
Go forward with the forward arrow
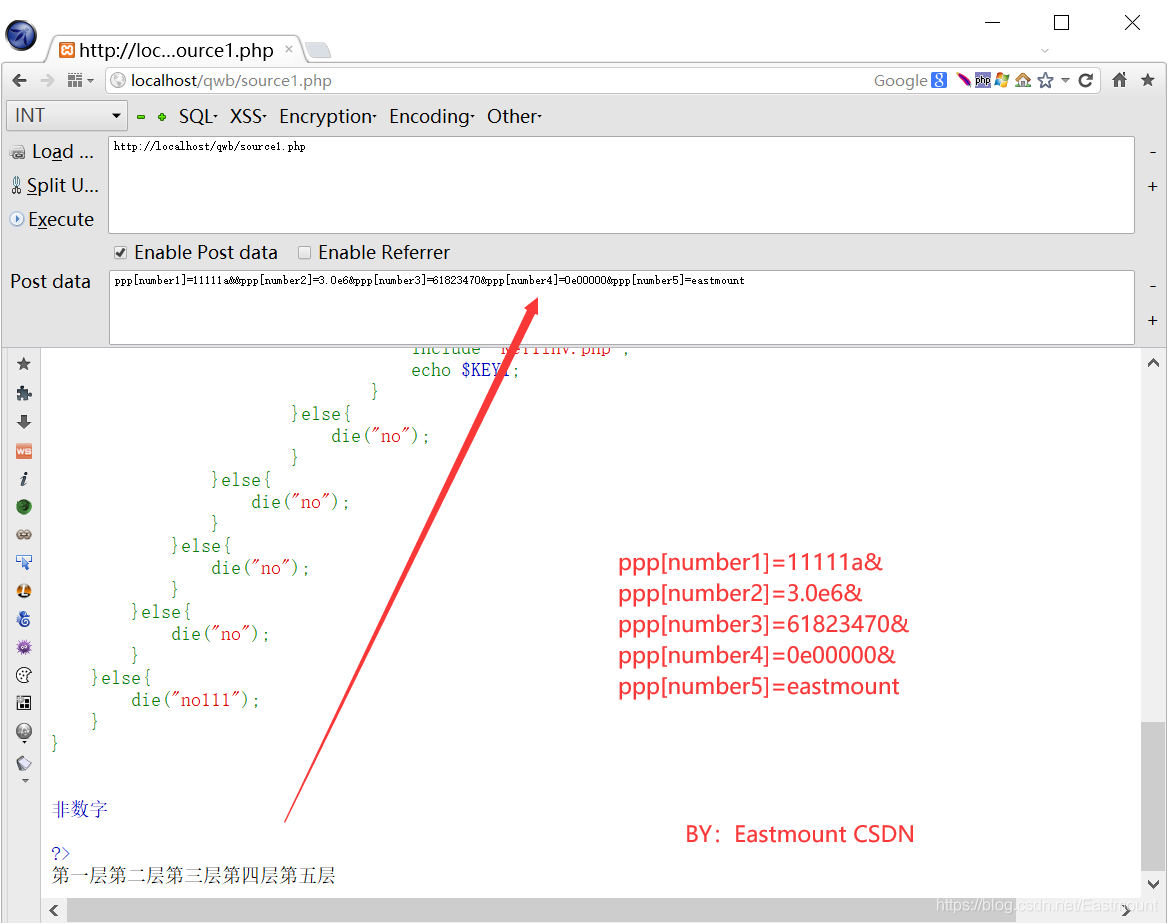coord(47,80)
